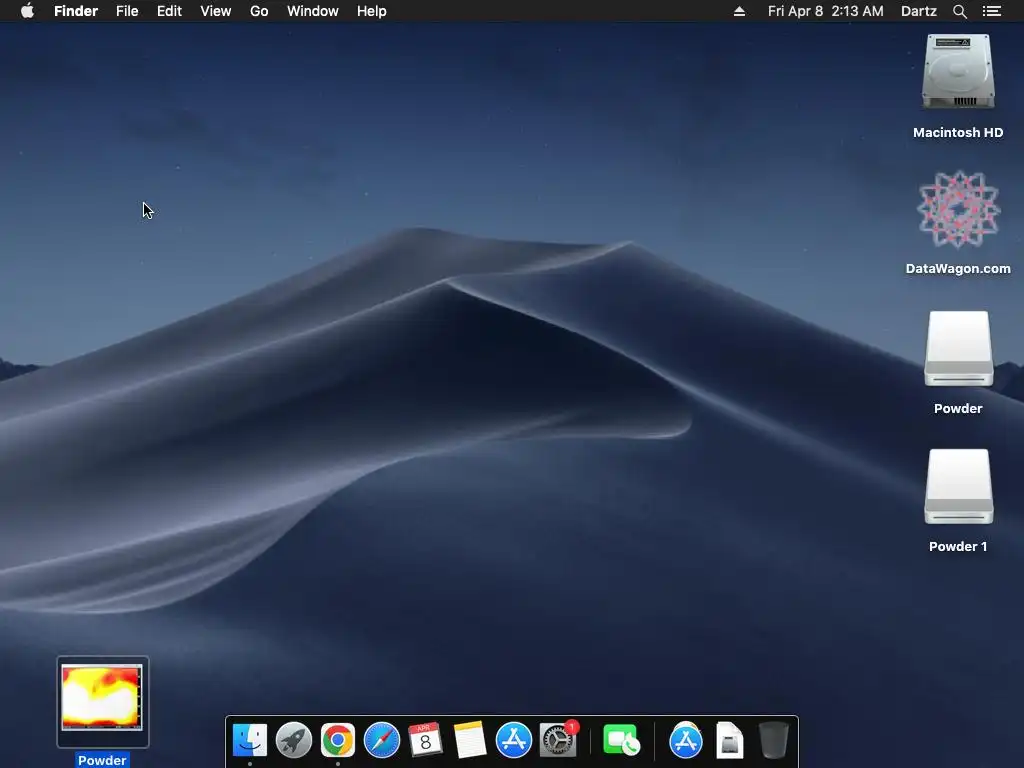Click the Dartz user name in the menu bar
This screenshot has width=1024, height=768.
tap(919, 11)
